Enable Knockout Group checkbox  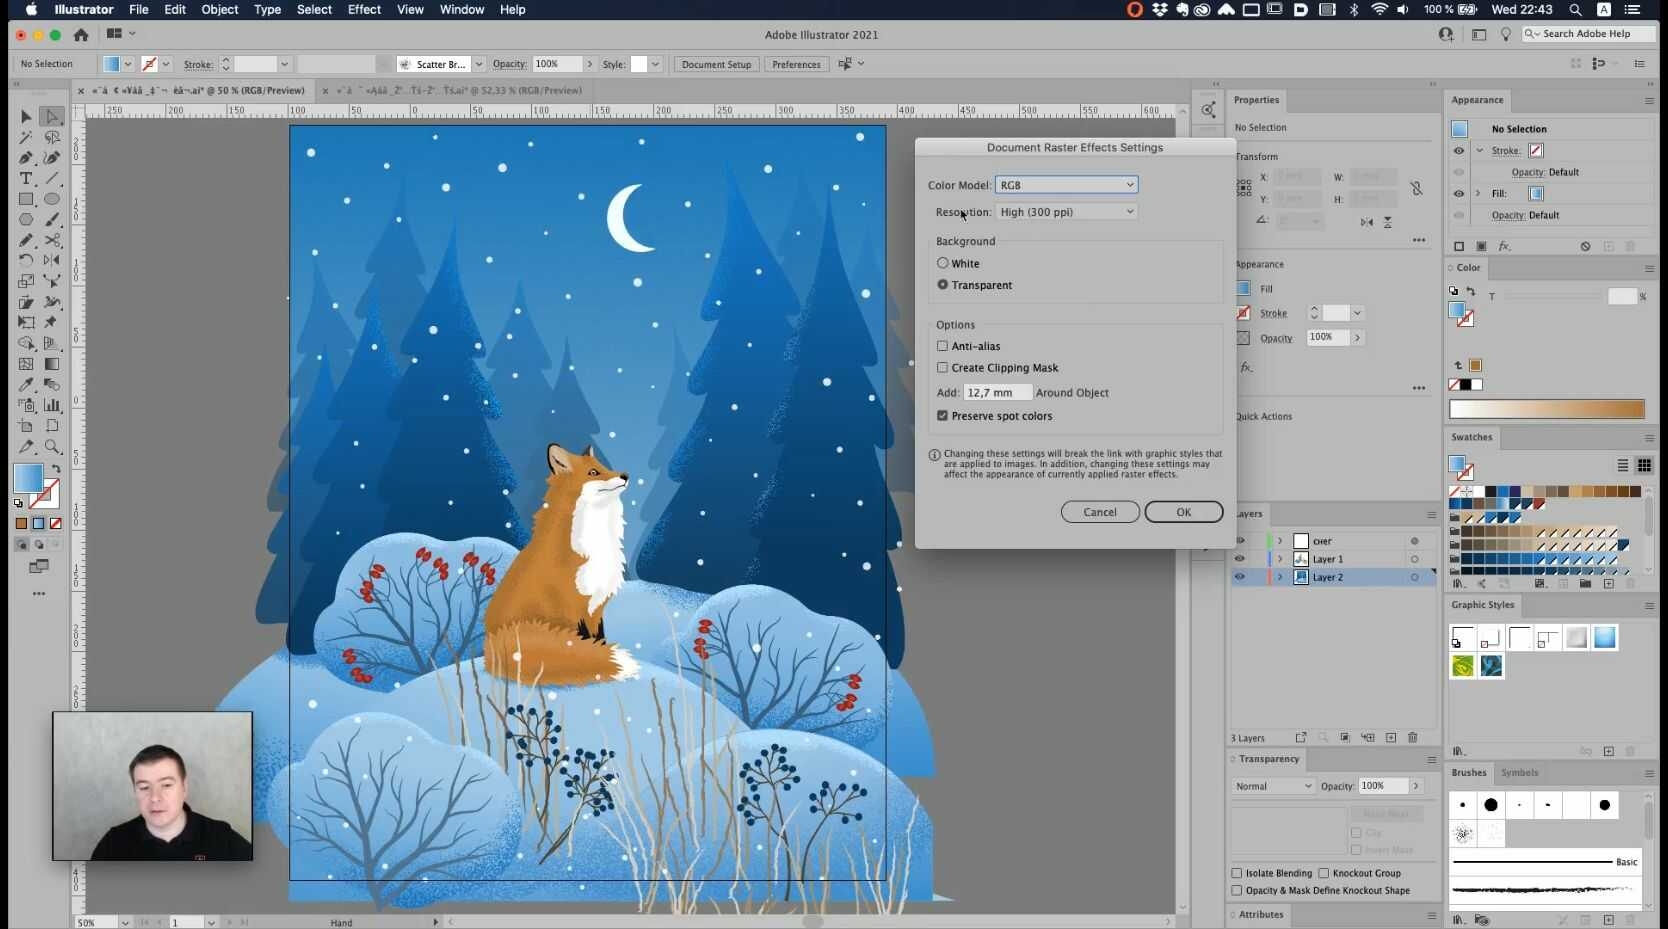[x=1324, y=873]
